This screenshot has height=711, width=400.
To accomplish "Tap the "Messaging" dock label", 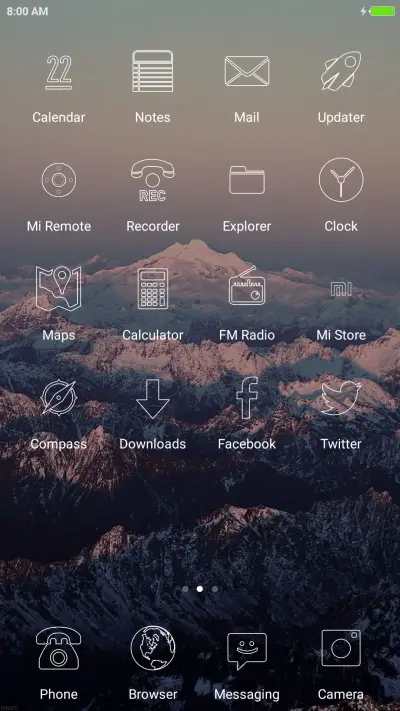I will pos(247,695).
